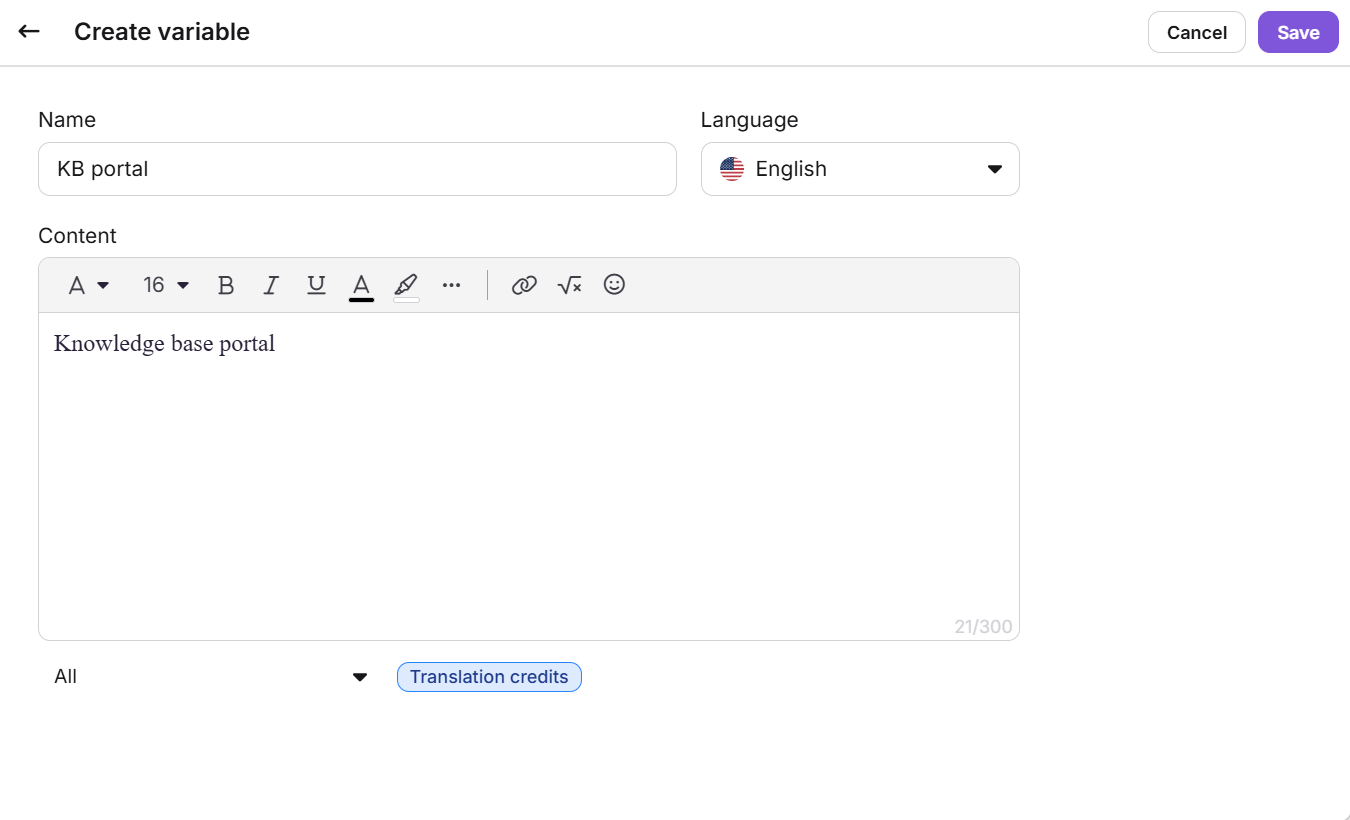This screenshot has width=1350, height=820.
Task: Open the text color picker icon
Action: point(361,285)
